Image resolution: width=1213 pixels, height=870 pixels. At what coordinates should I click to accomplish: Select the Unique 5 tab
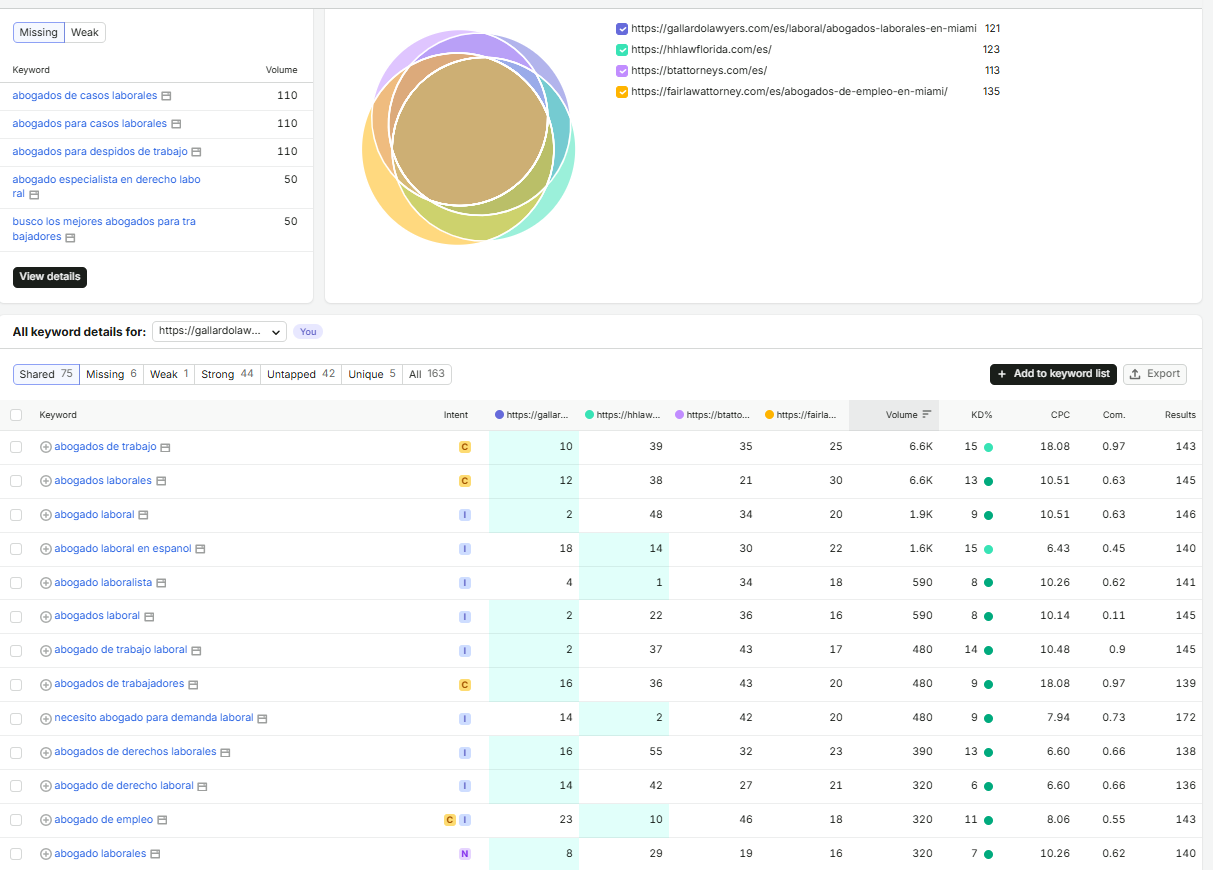372,374
